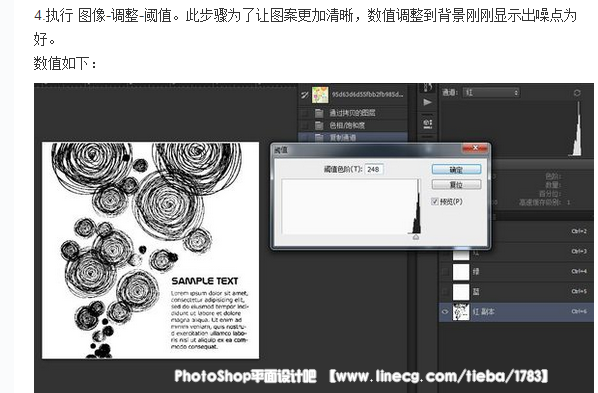The height and width of the screenshot is (393, 598).
Task: Click the history panel icon atop side strip
Action: click(x=428, y=87)
